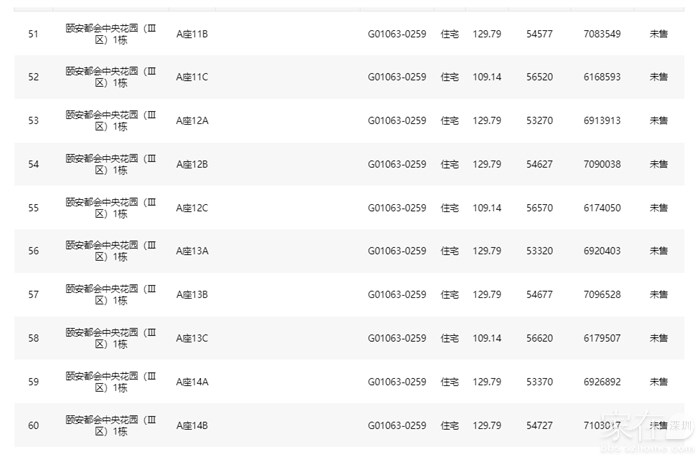The height and width of the screenshot is (456, 700).
Task: Click the A座14A unit cell
Action: 191,382
